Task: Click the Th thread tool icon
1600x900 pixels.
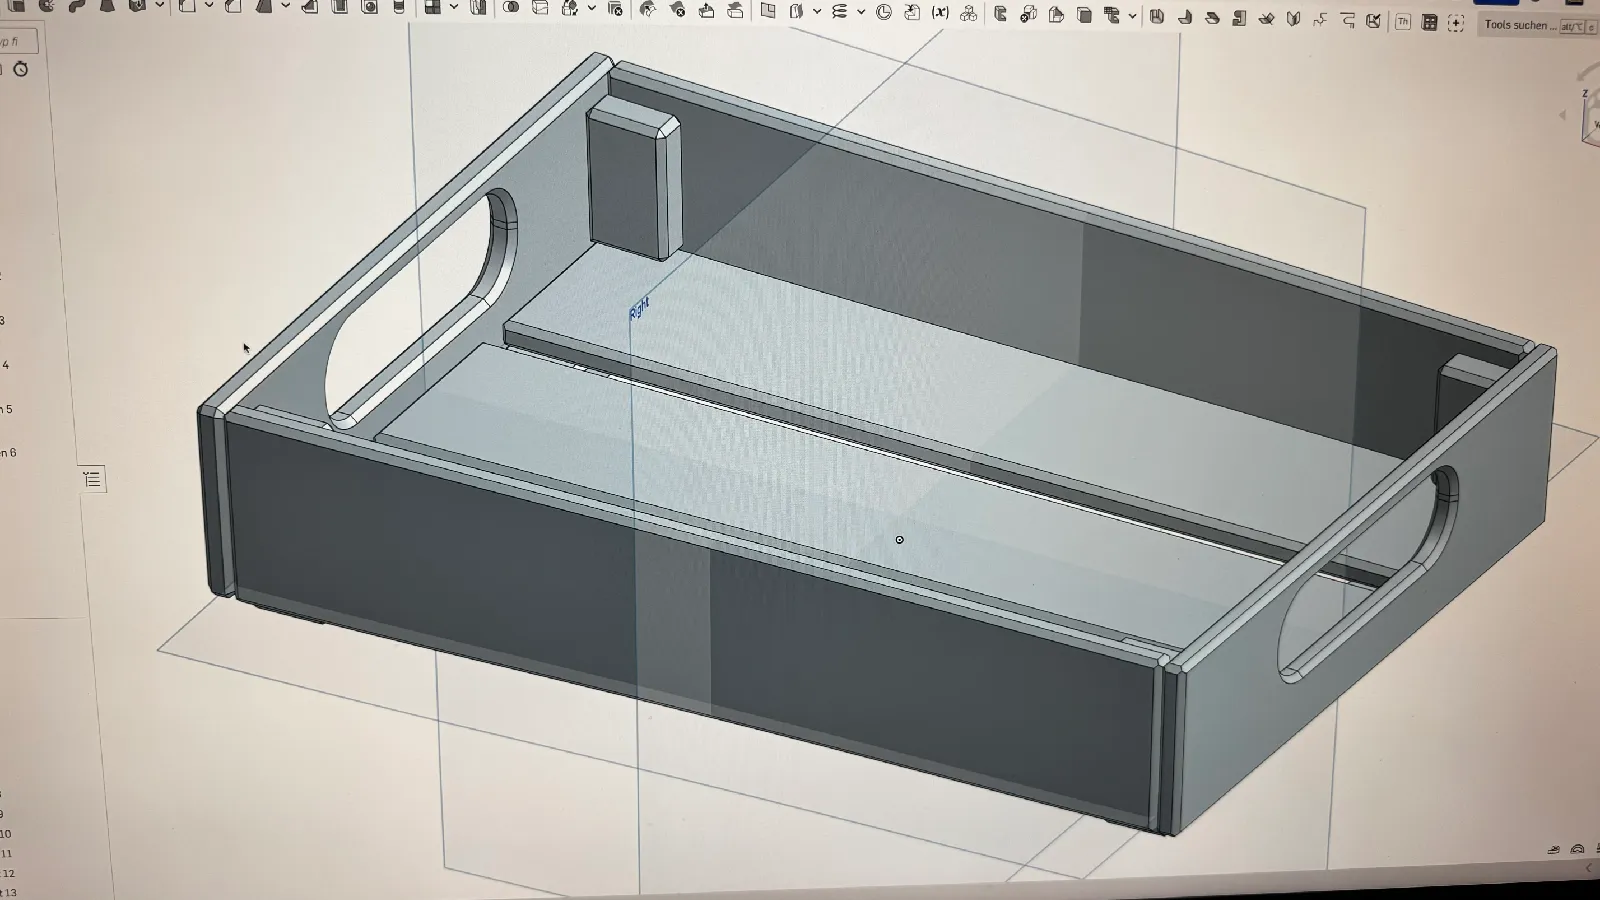Action: click(1403, 21)
